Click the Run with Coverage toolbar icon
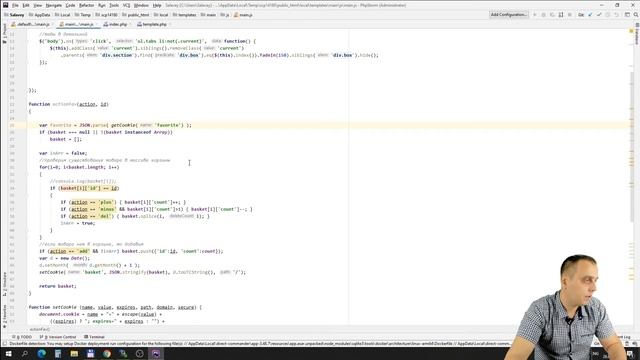 (552, 15)
